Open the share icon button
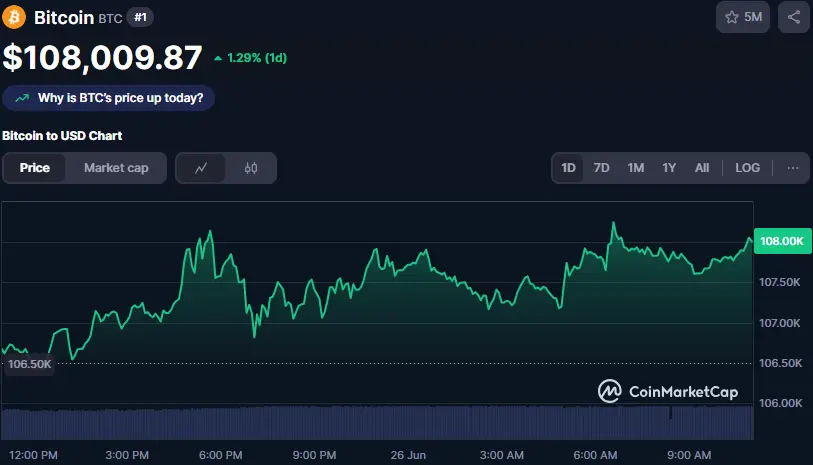 [794, 17]
